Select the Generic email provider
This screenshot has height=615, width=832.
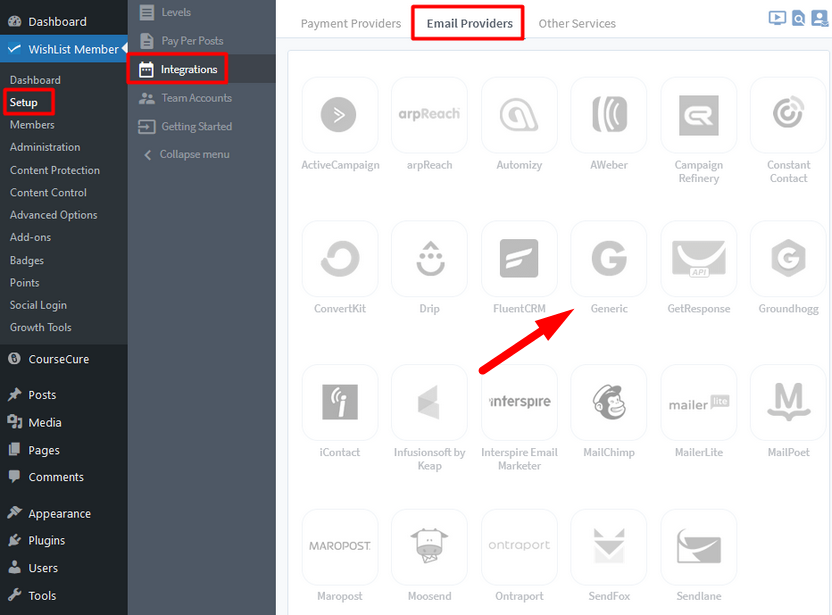pos(609,258)
